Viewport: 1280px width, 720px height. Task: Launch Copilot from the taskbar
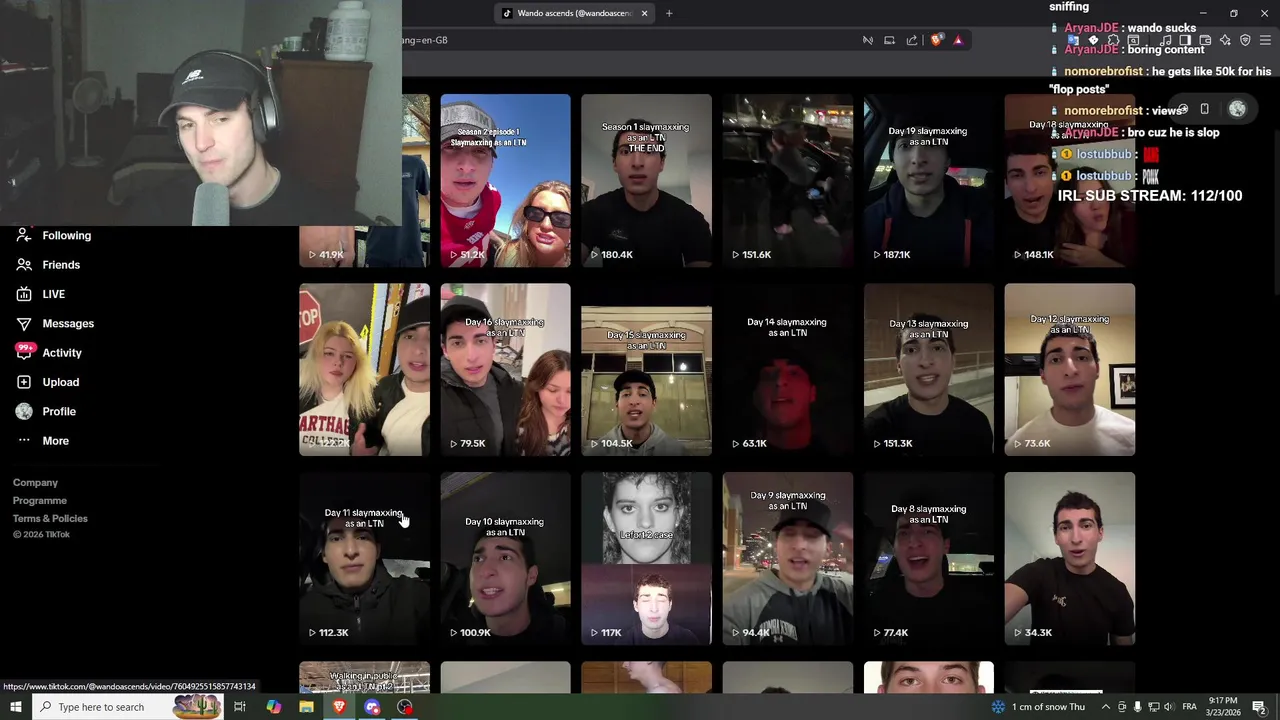click(273, 707)
